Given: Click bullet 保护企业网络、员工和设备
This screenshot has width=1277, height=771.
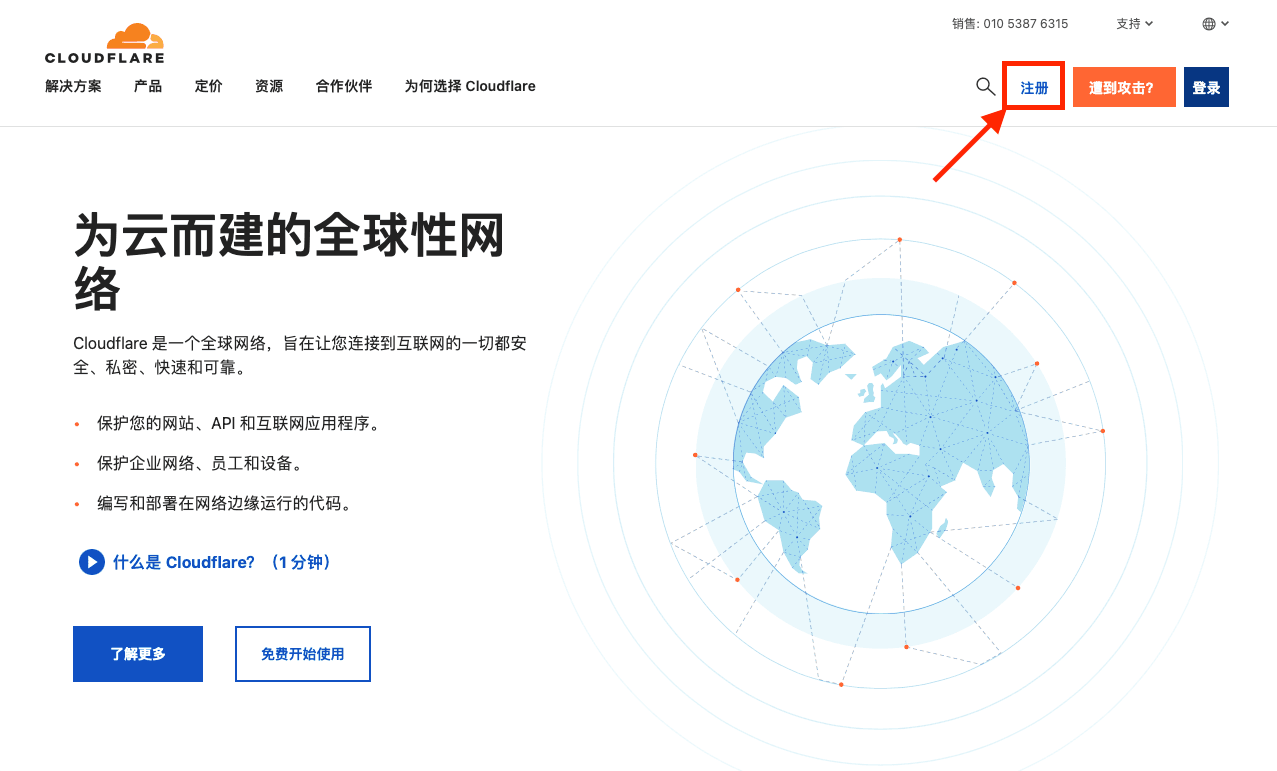Looking at the screenshot, I should (199, 464).
